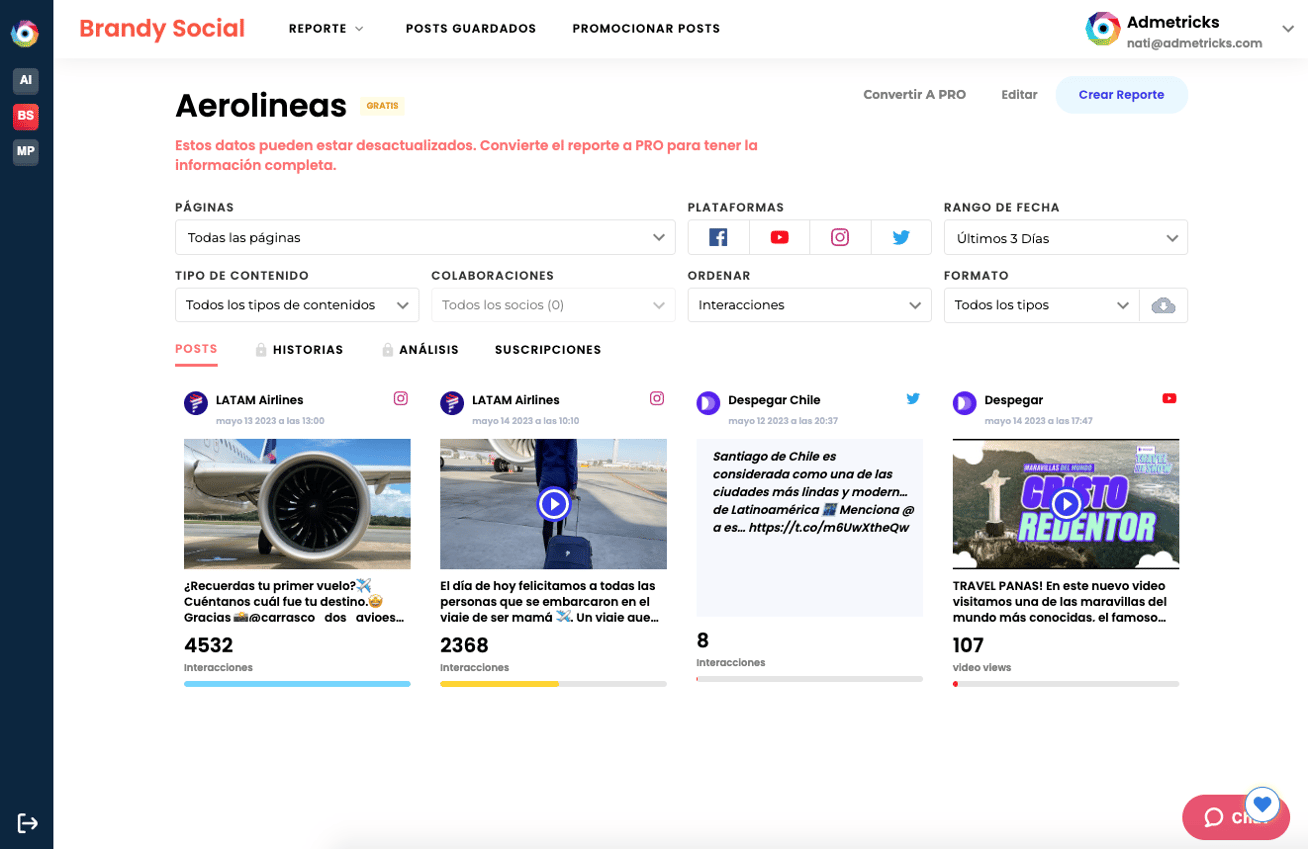Open the Ordenar dropdown
This screenshot has height=849, width=1308.
click(809, 305)
